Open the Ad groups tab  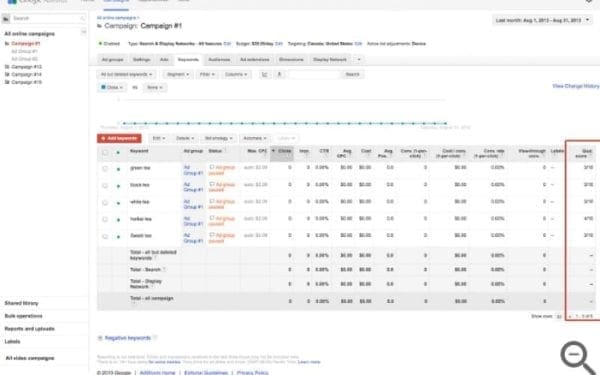click(x=112, y=60)
